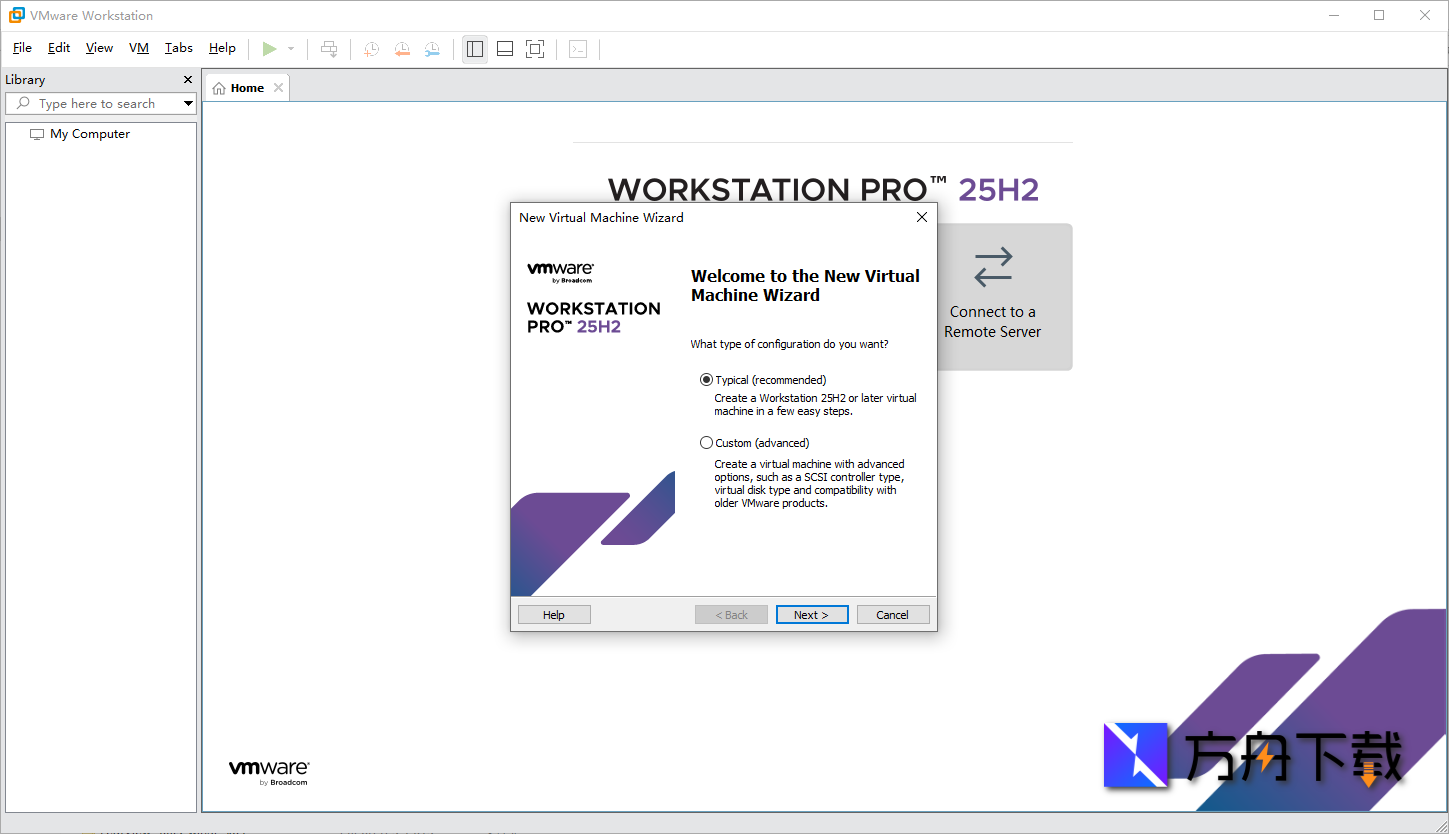
Task: Click Connect to a Remote Server
Action: [992, 297]
